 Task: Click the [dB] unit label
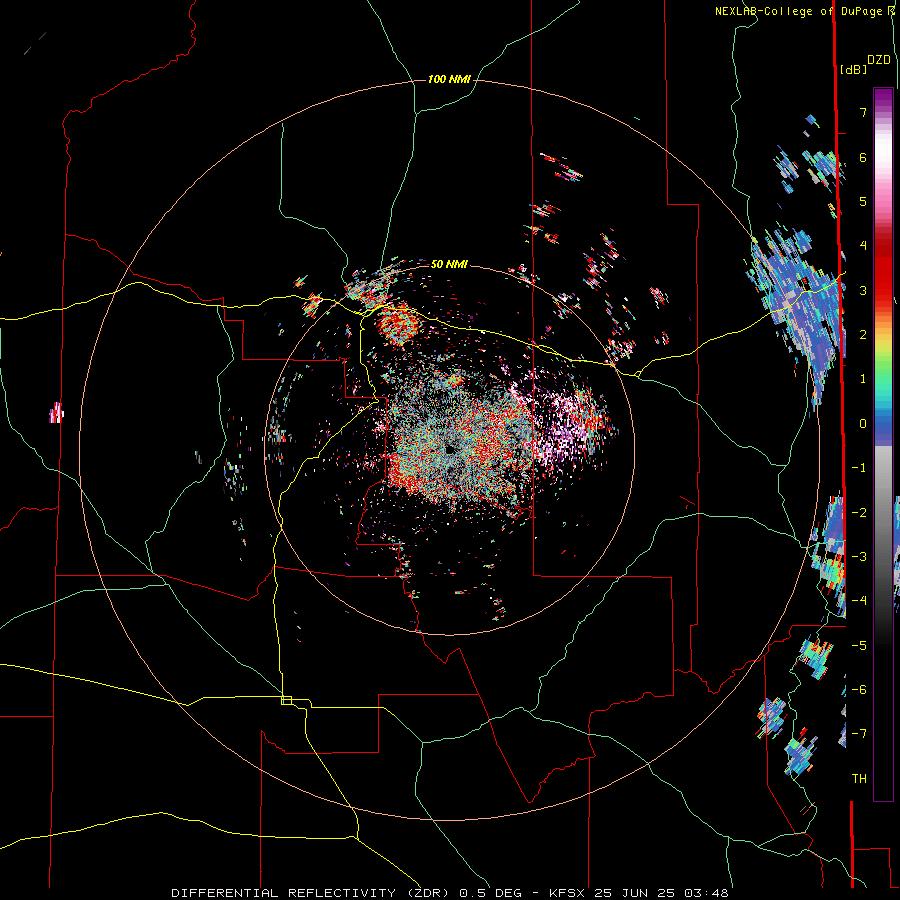[x=854, y=69]
